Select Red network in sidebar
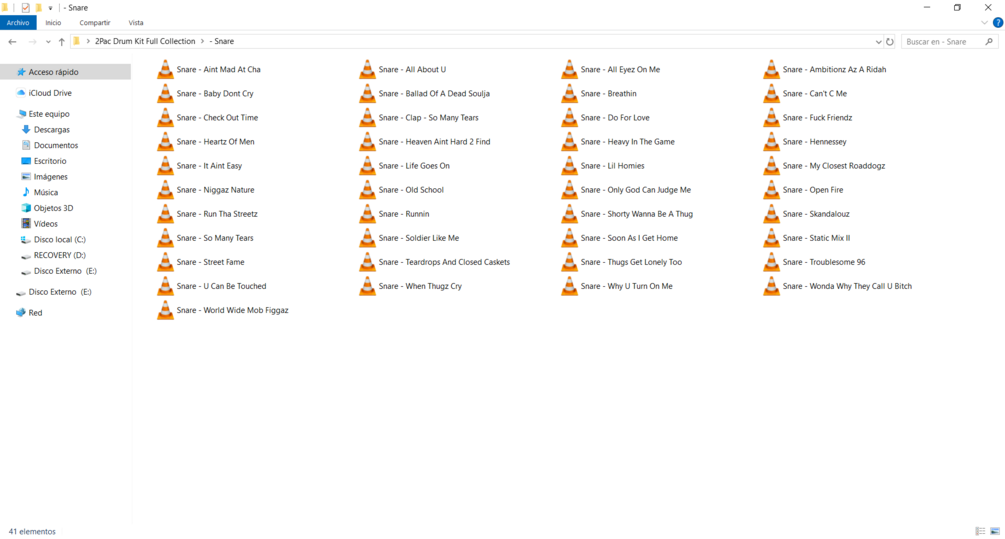The width and height of the screenshot is (1005, 539). click(x=35, y=313)
